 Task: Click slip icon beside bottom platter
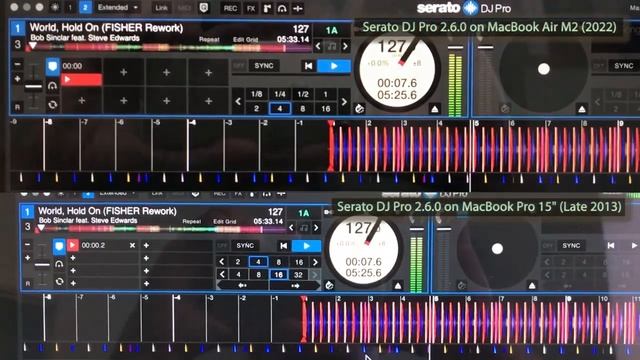coord(329,286)
